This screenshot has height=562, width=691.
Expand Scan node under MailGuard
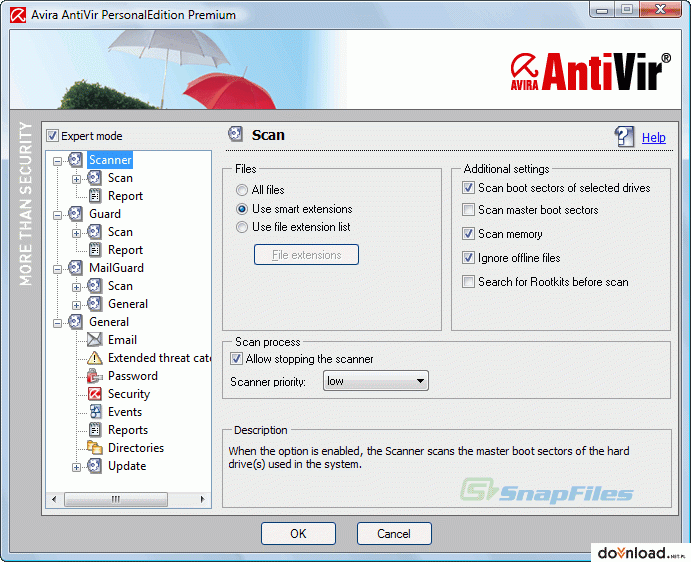76,287
